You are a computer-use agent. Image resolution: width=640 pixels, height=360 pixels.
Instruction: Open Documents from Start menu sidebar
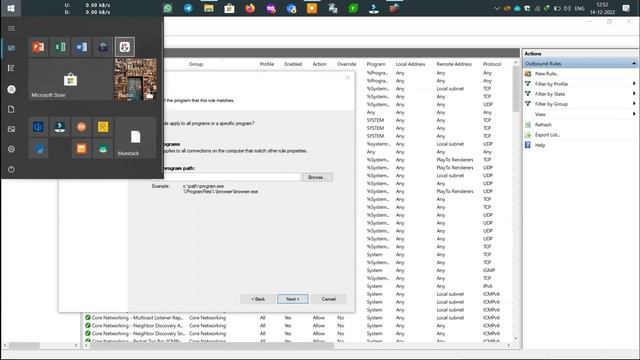click(x=11, y=109)
